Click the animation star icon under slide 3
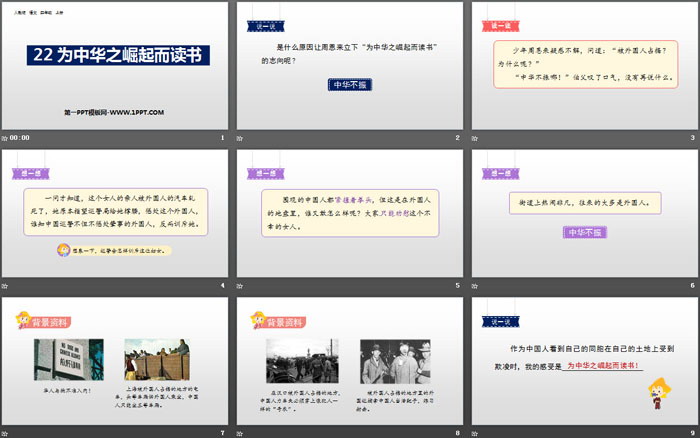The image size is (700, 438). pos(477,138)
